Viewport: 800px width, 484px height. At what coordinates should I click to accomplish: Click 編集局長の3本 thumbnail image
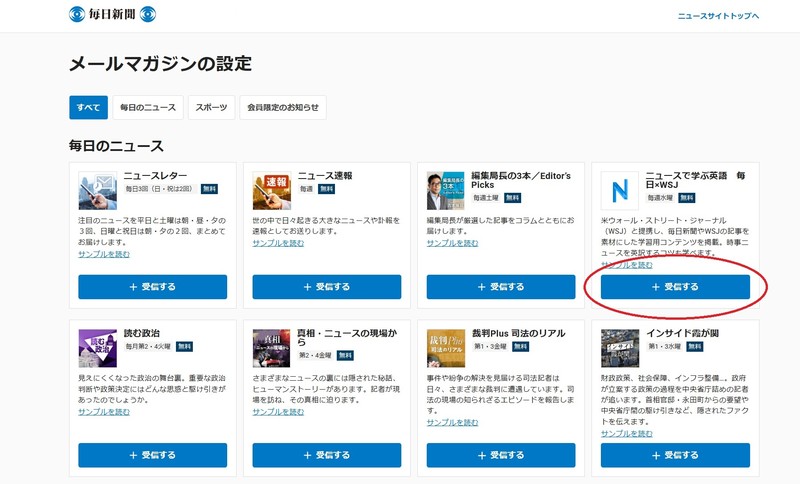pyautogui.click(x=446, y=191)
